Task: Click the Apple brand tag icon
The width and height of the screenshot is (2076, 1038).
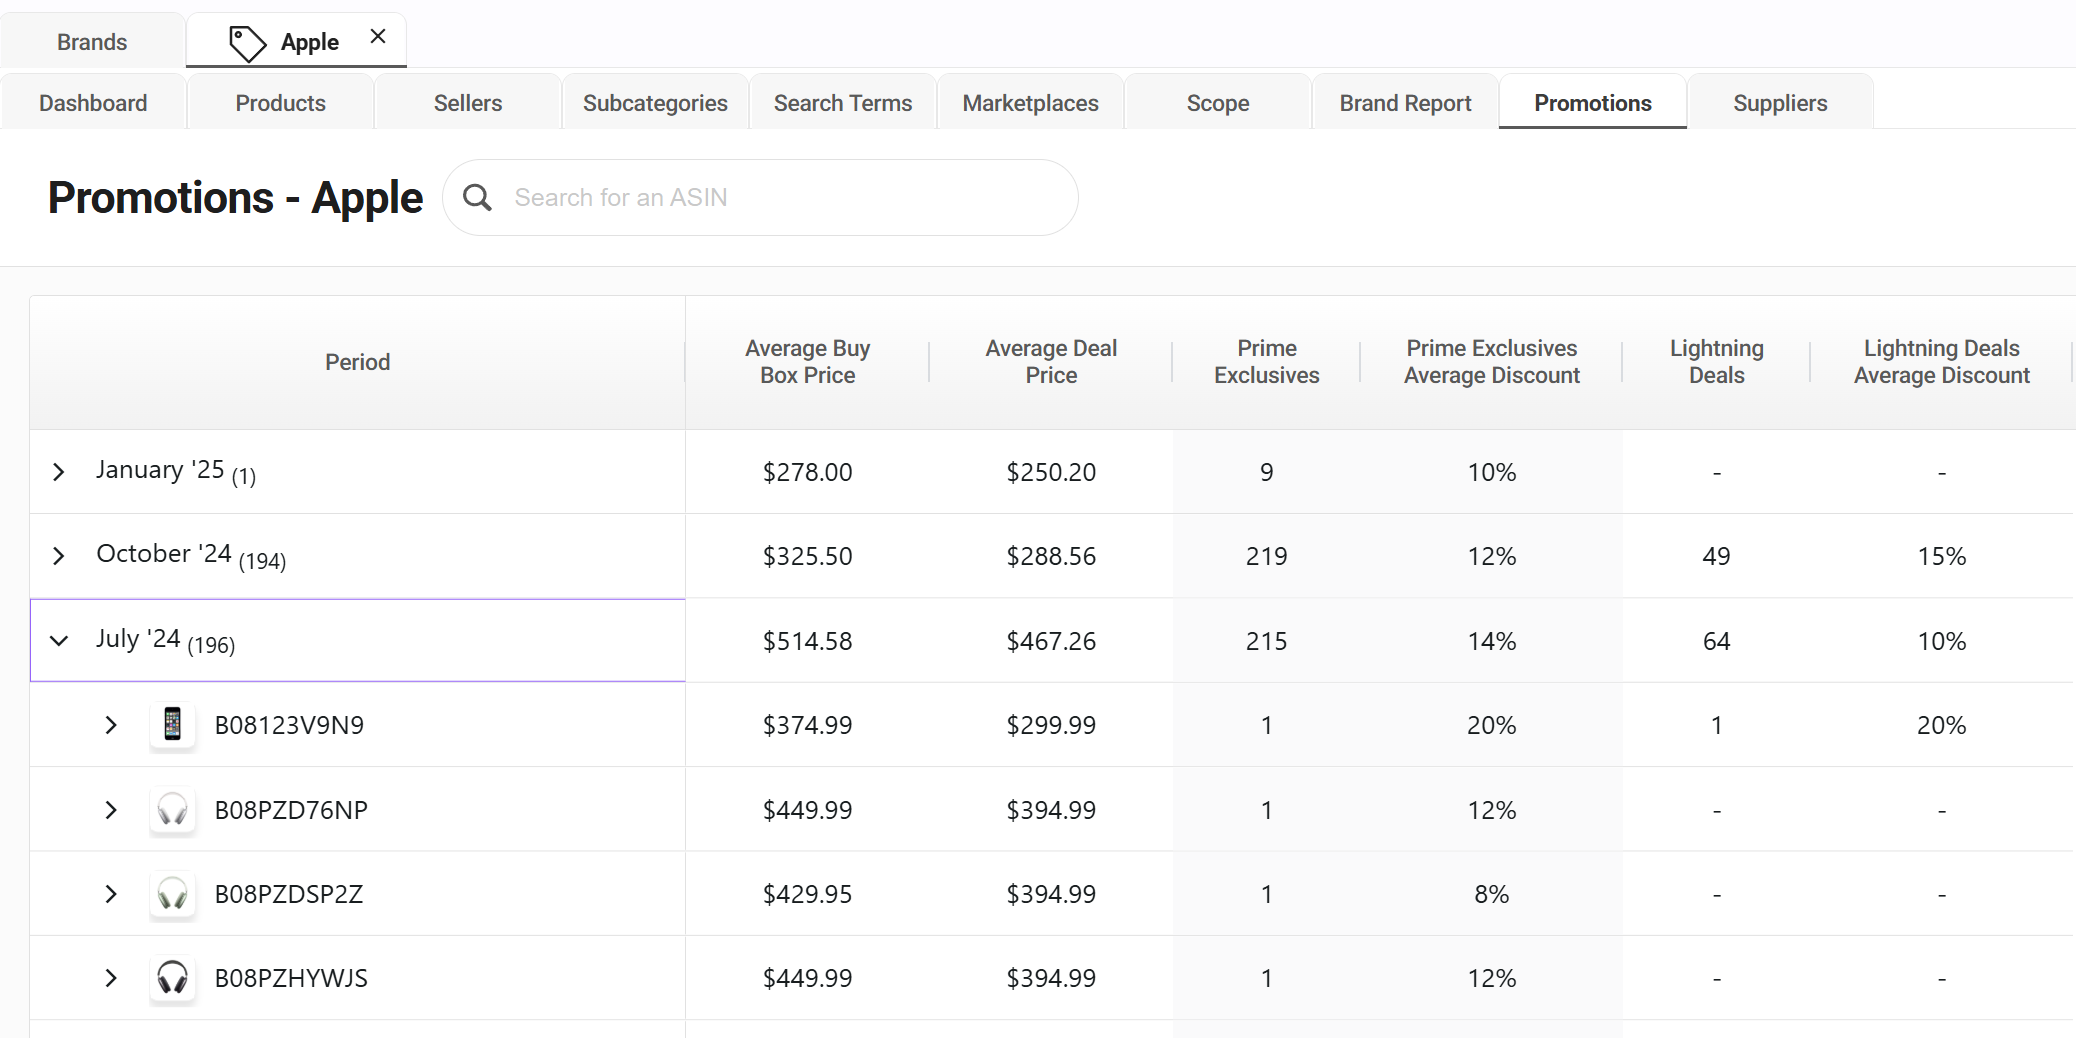Action: tap(247, 43)
